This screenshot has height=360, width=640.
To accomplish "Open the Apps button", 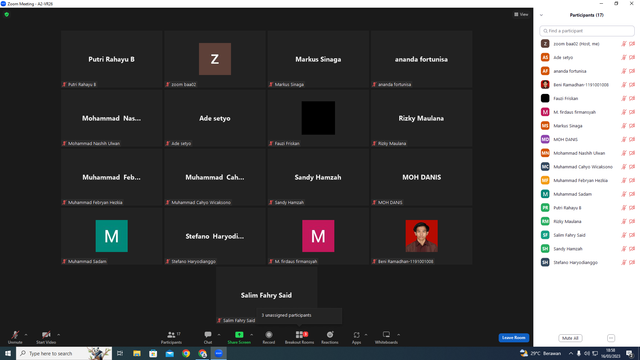I will click(356, 337).
